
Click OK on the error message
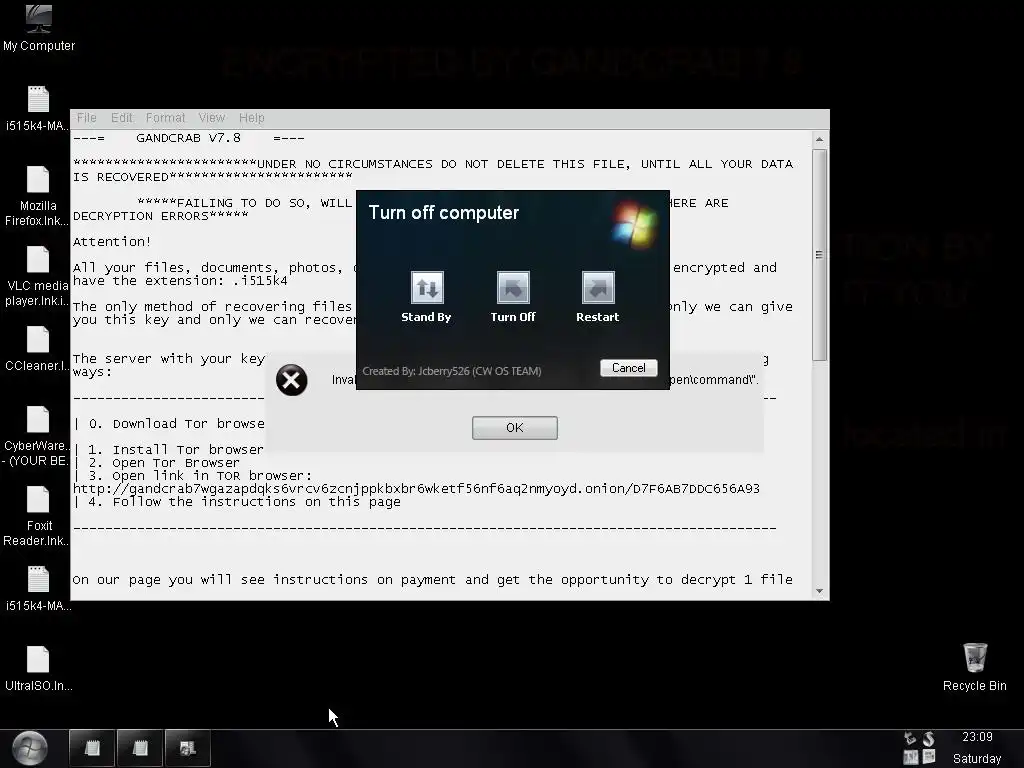pos(515,428)
